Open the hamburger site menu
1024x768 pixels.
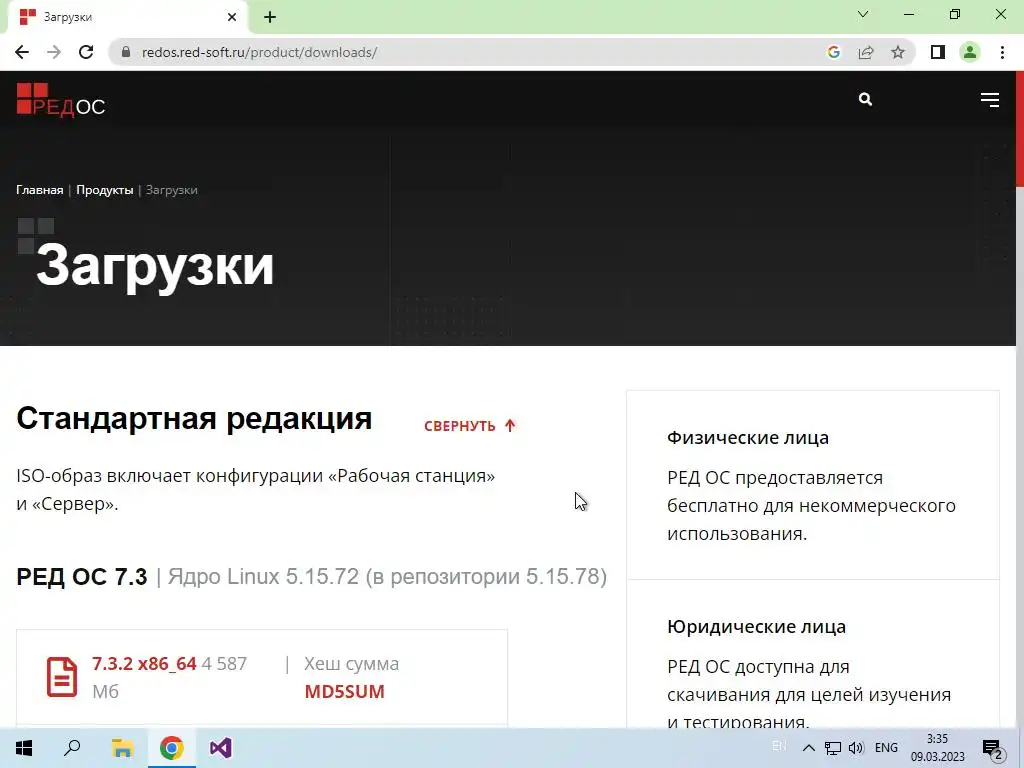[x=989, y=99]
